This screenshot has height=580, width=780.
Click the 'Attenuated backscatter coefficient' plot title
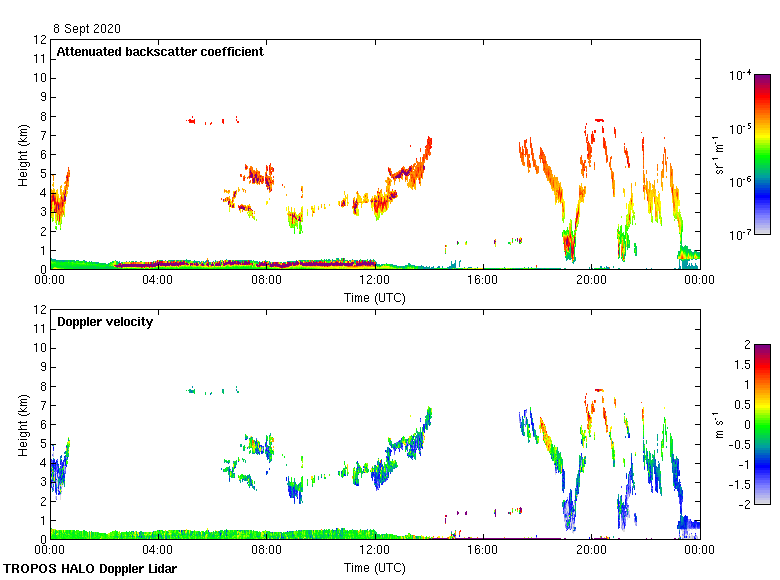(160, 52)
